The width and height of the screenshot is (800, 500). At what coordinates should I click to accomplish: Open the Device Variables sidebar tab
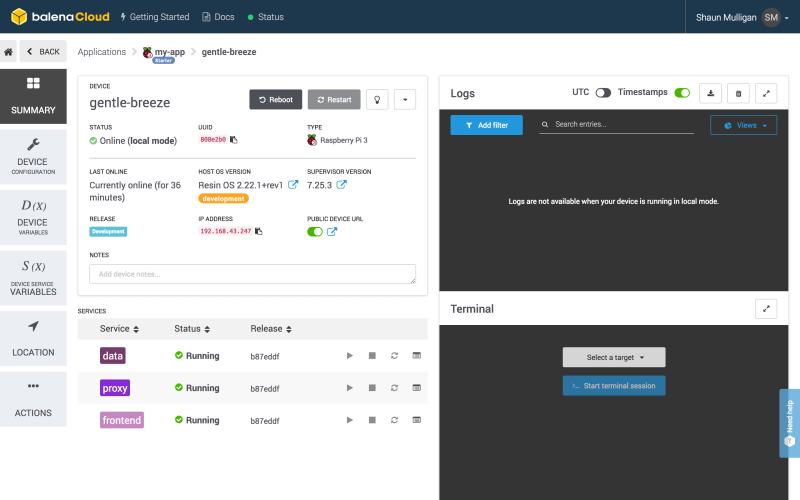coord(33,217)
